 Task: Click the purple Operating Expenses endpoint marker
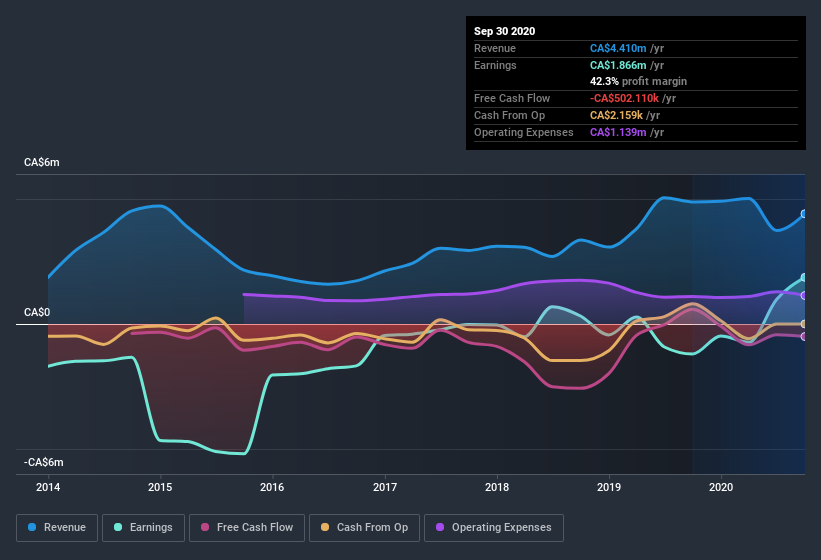click(804, 296)
